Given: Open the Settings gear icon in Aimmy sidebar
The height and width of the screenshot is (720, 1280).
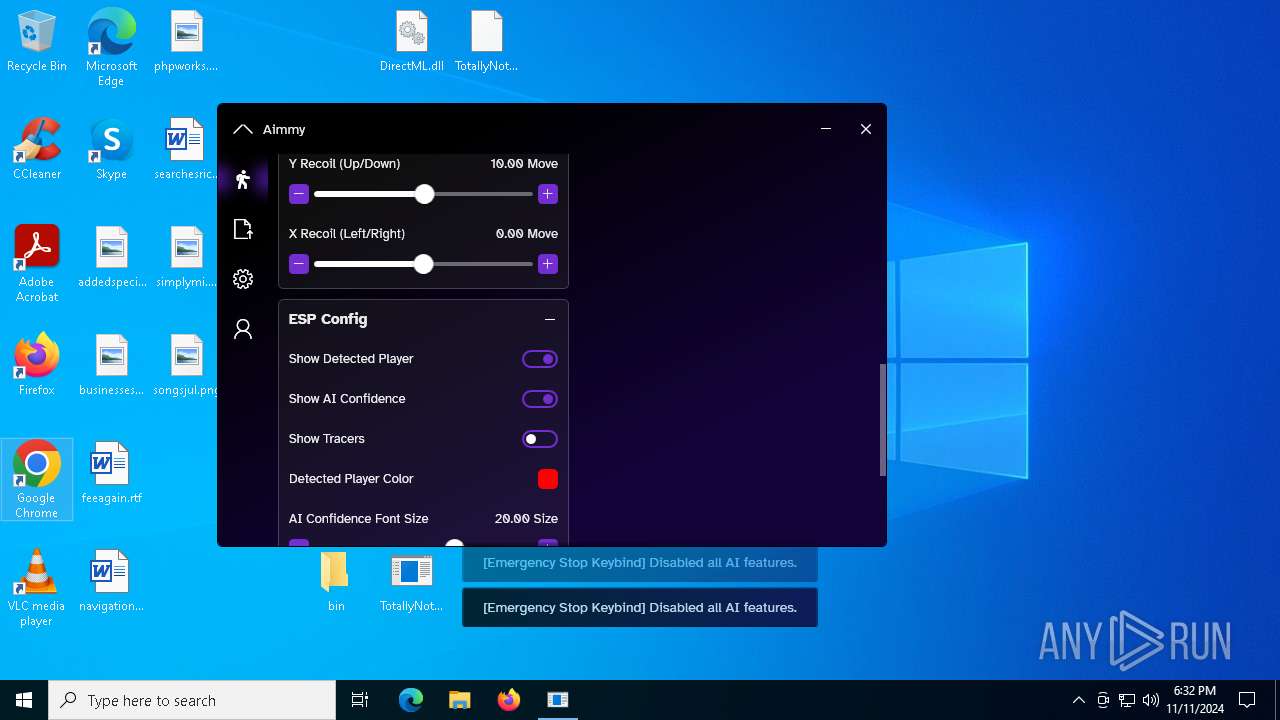Looking at the screenshot, I should point(243,279).
